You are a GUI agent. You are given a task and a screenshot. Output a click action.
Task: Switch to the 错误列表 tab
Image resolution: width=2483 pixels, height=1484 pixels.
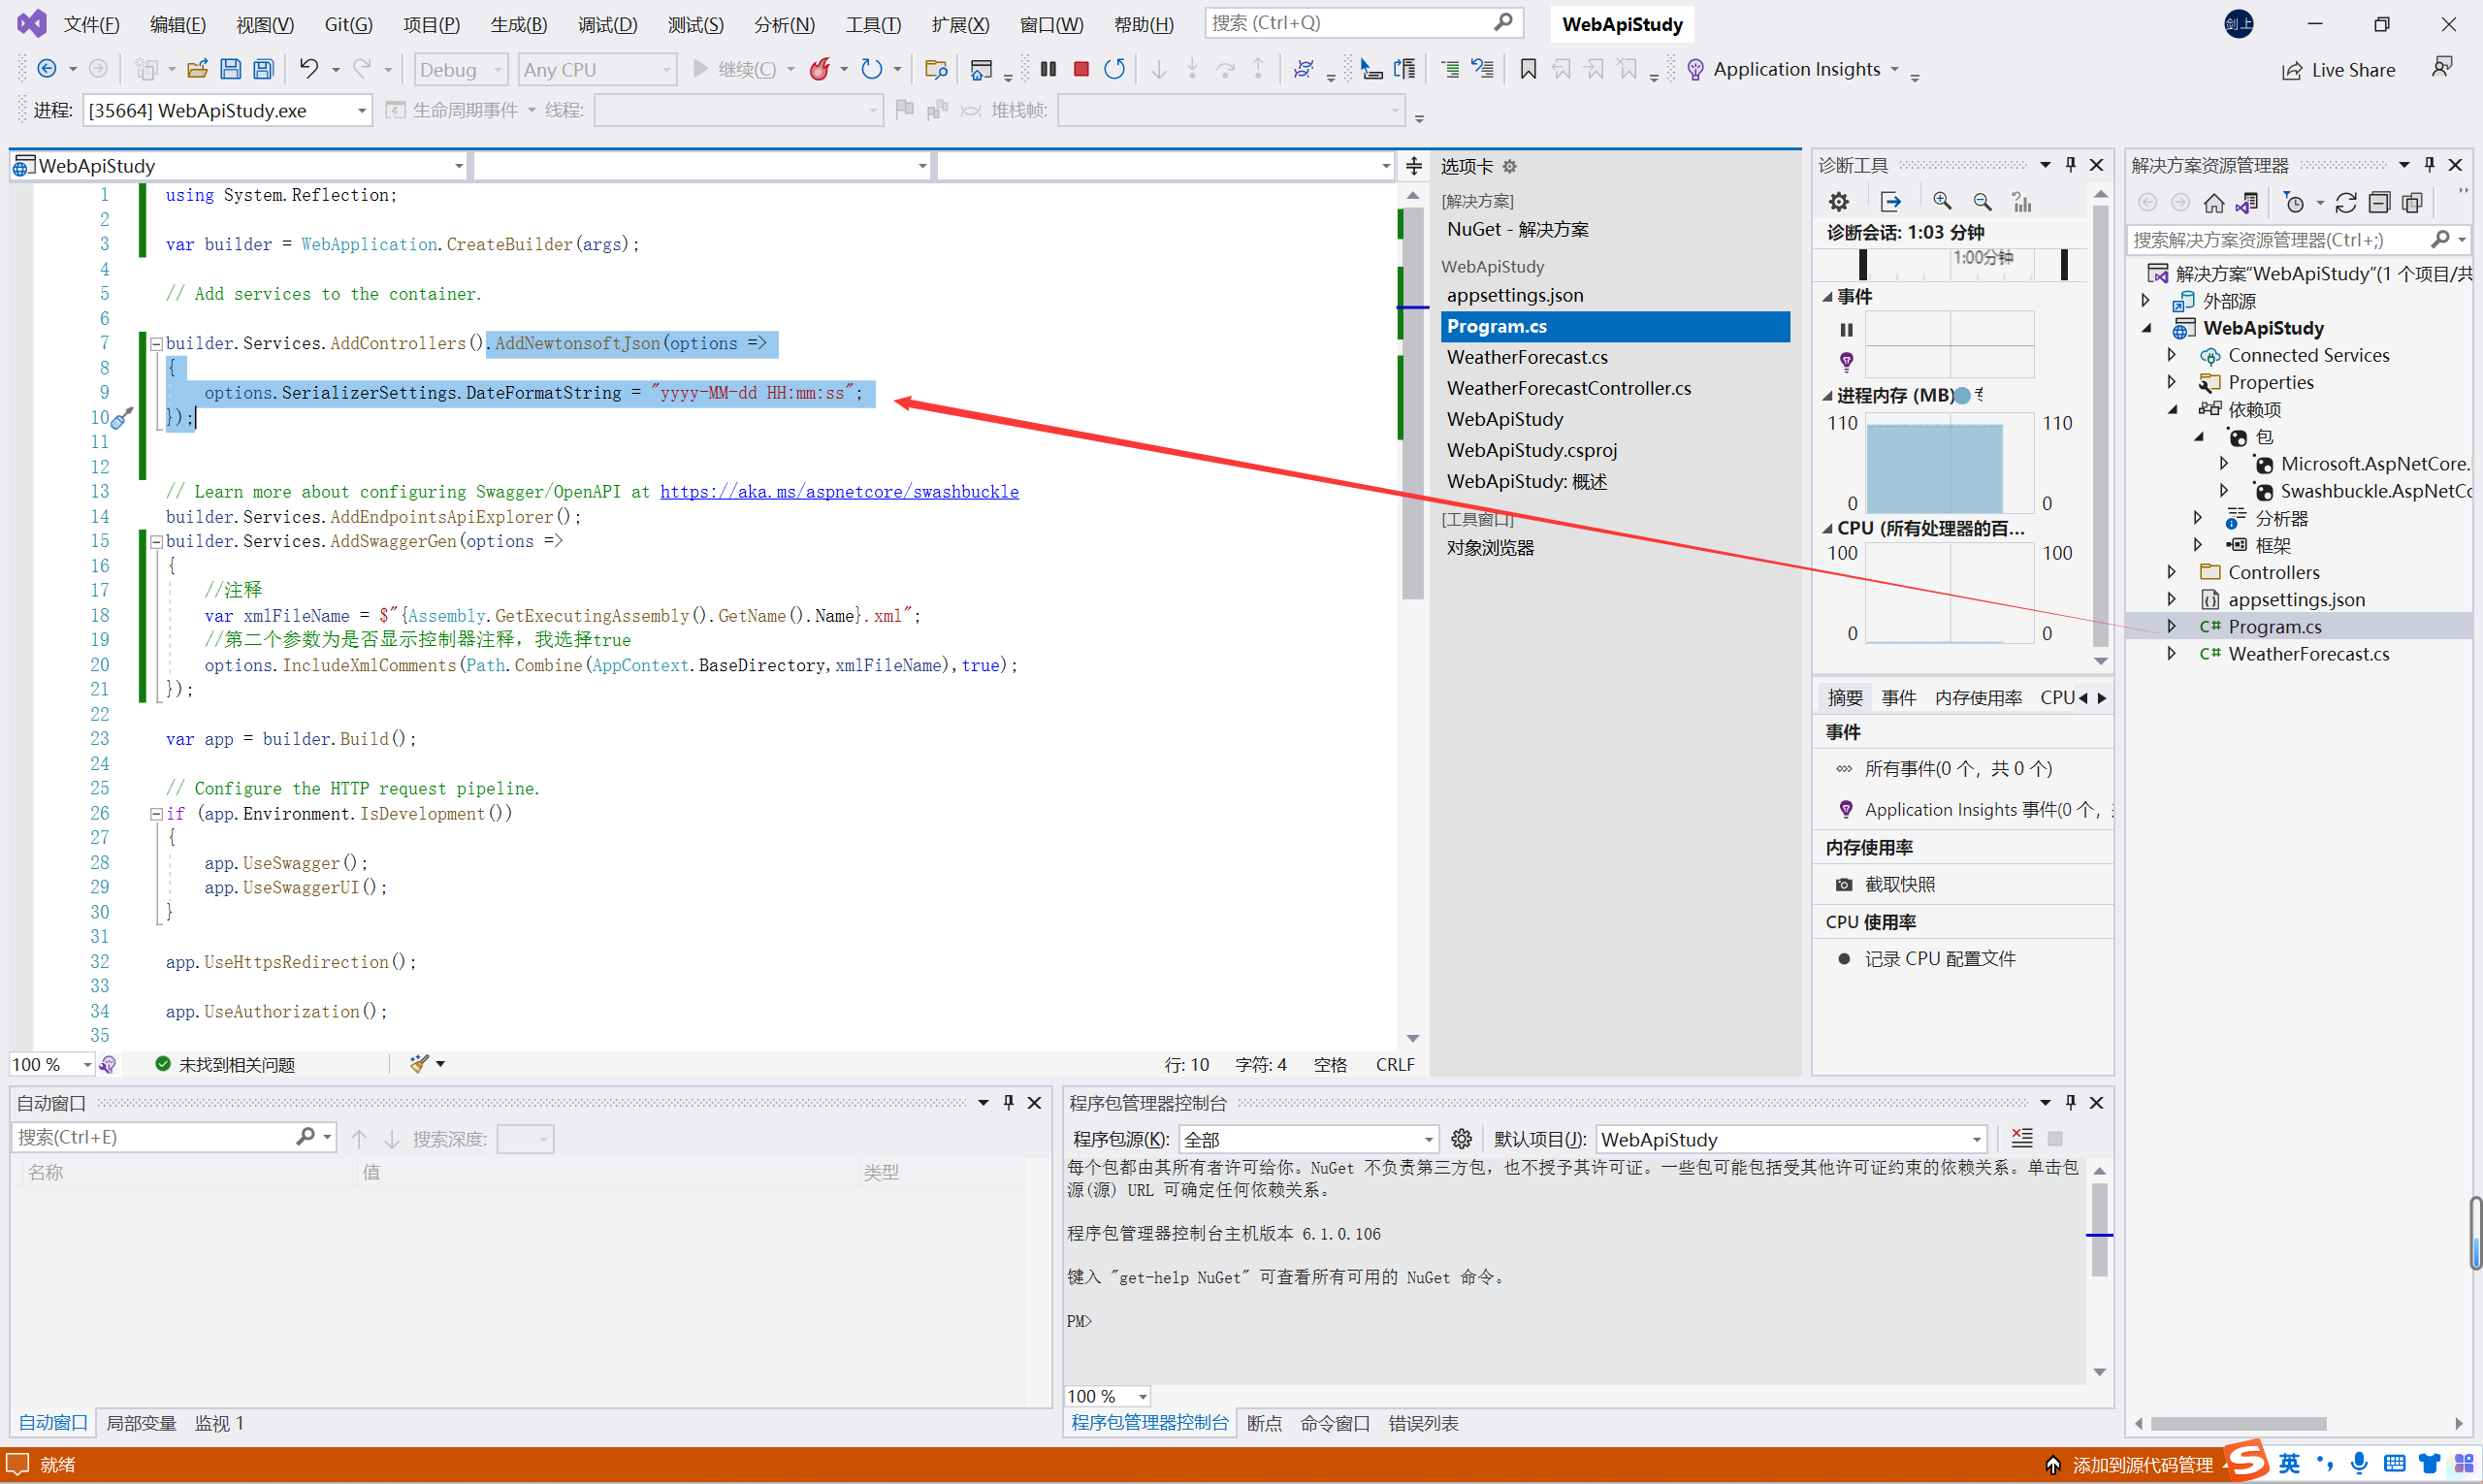point(1422,1422)
